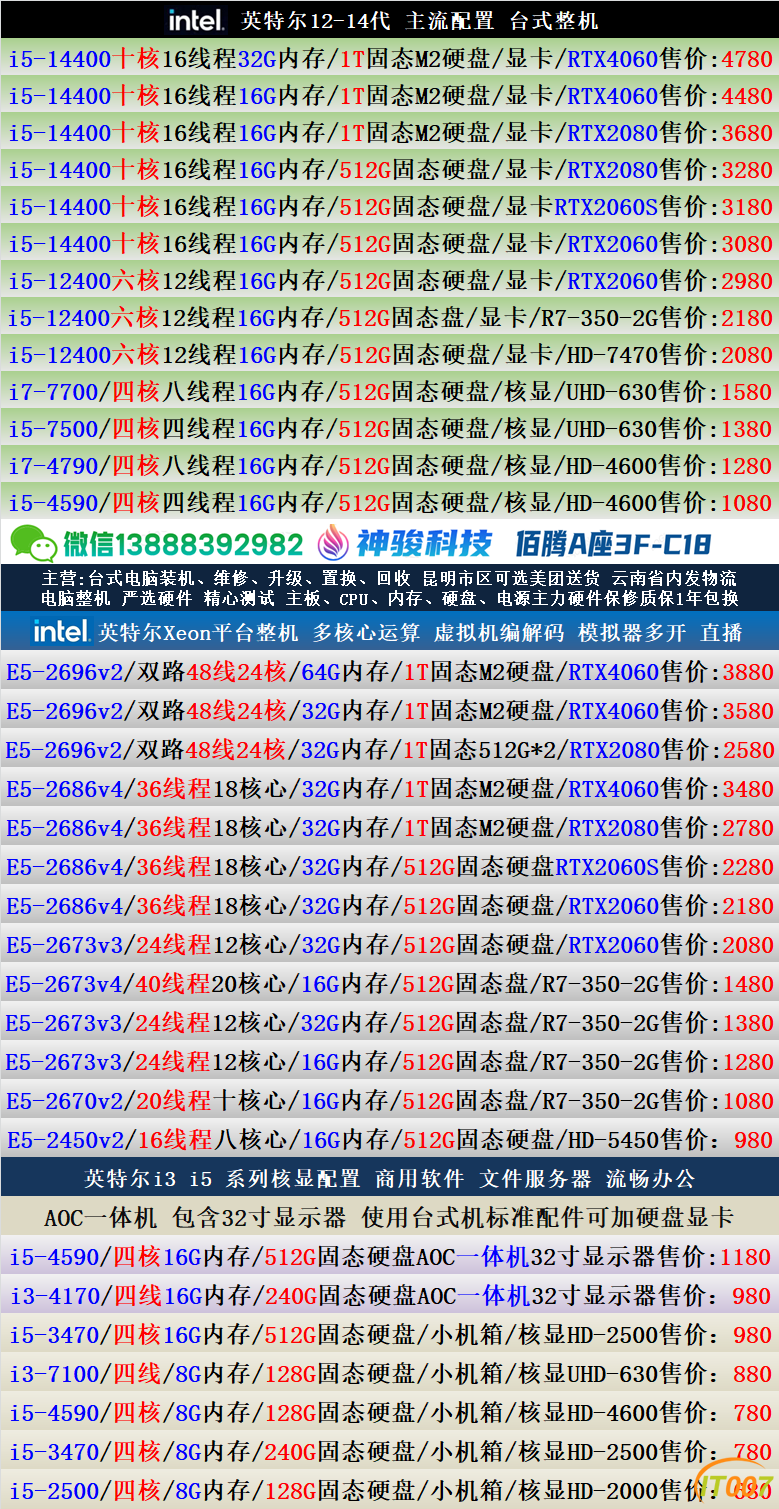This screenshot has width=779, height=1509.
Task: Click the 佰腾A座3F-C18 address text
Action: point(614,544)
